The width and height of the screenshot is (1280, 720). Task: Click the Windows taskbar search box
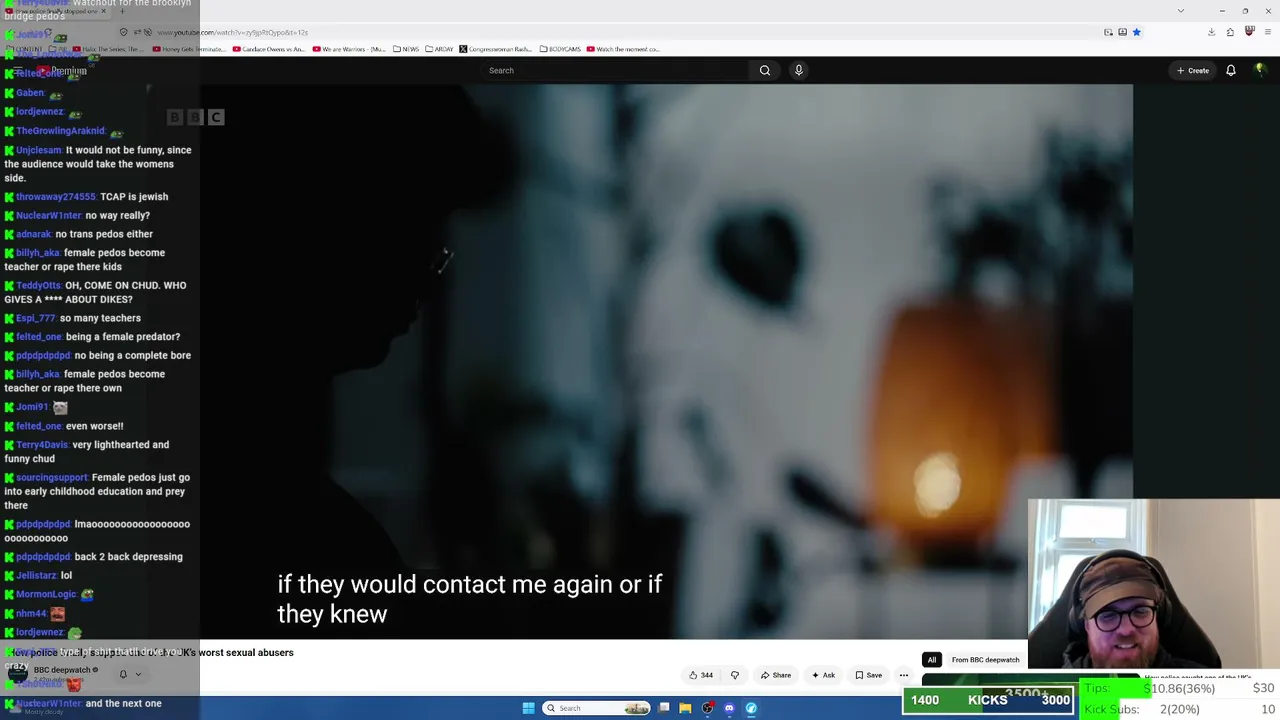[x=596, y=708]
